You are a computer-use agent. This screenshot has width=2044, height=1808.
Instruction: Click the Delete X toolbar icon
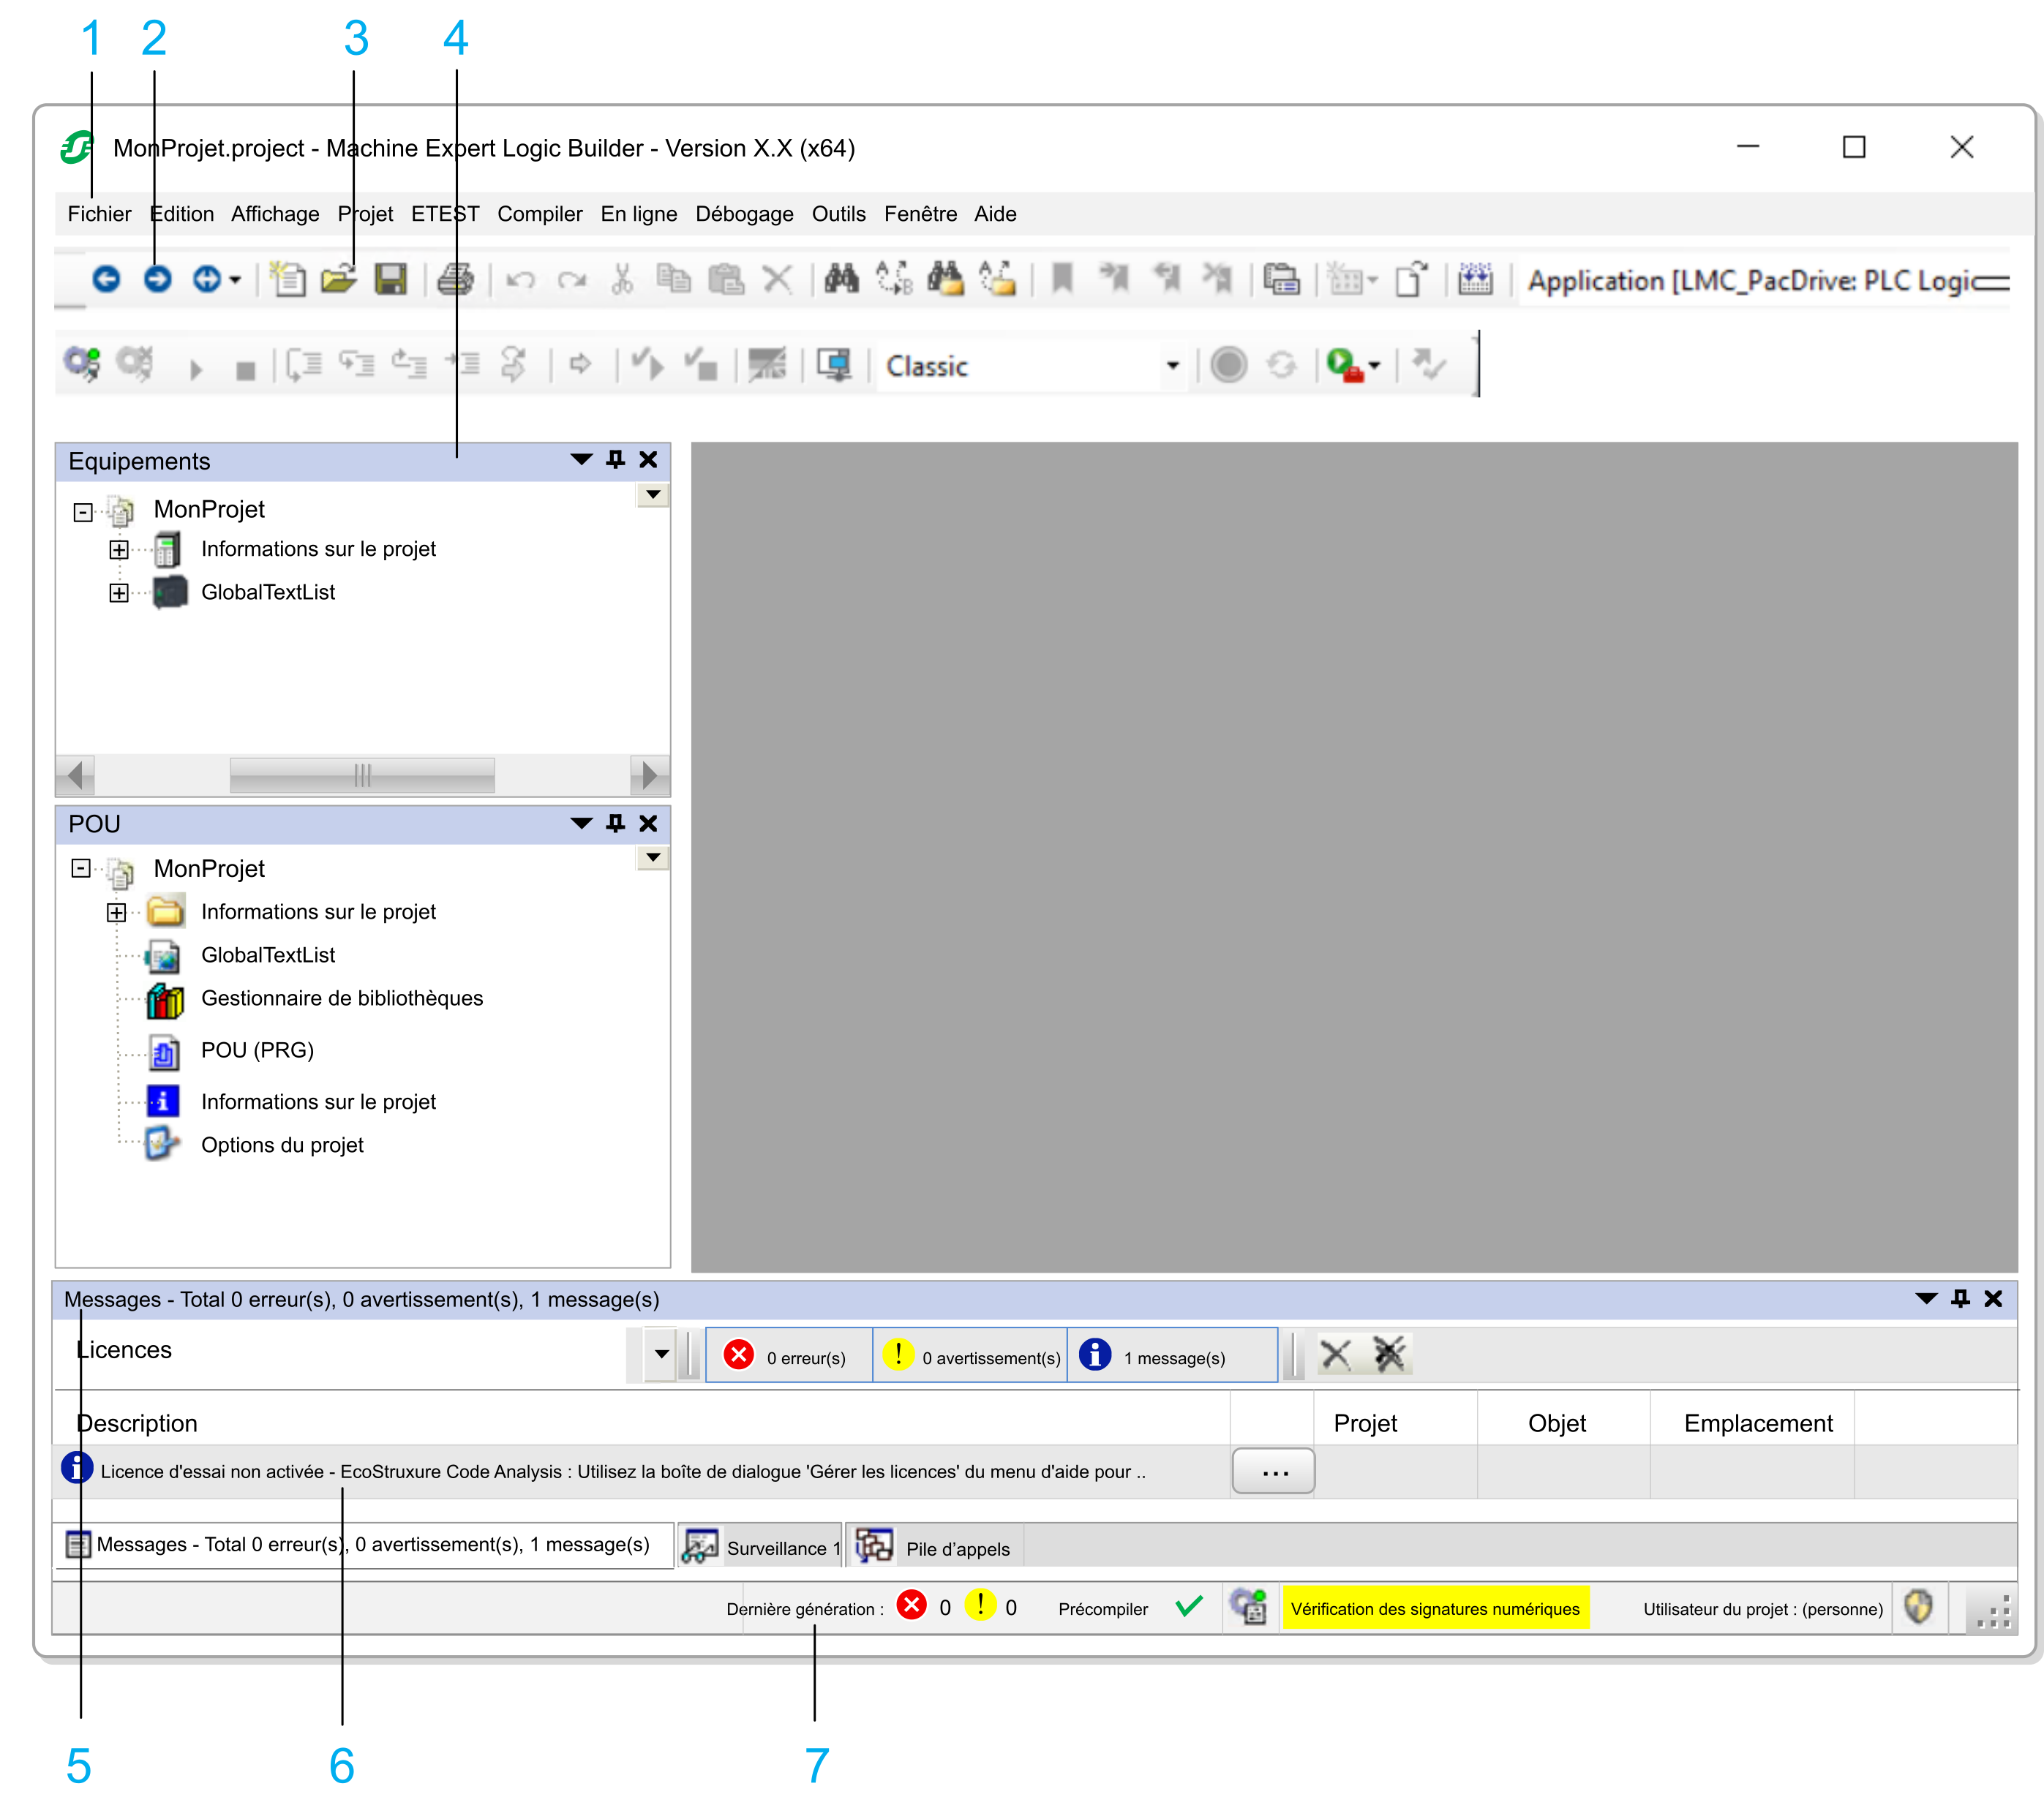coord(777,279)
